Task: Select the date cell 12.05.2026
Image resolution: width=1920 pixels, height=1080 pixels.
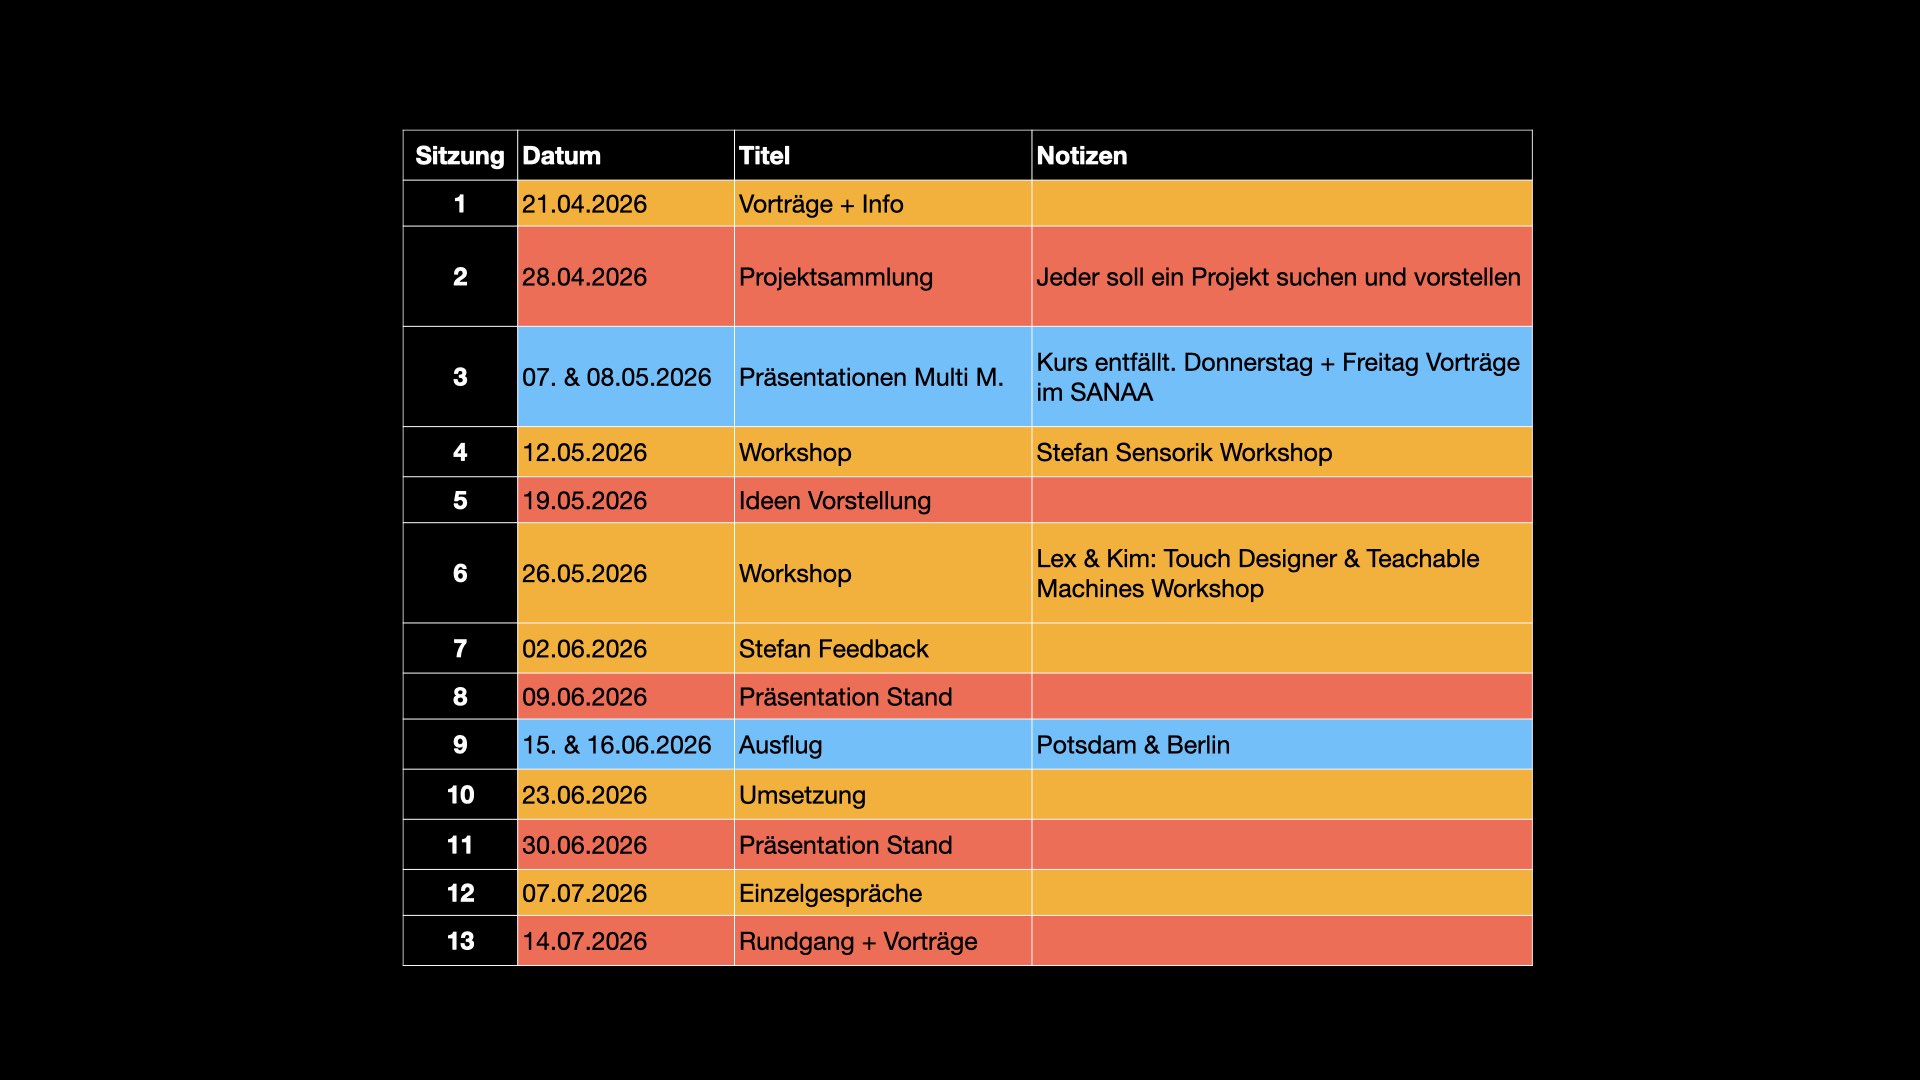Action: (626, 452)
